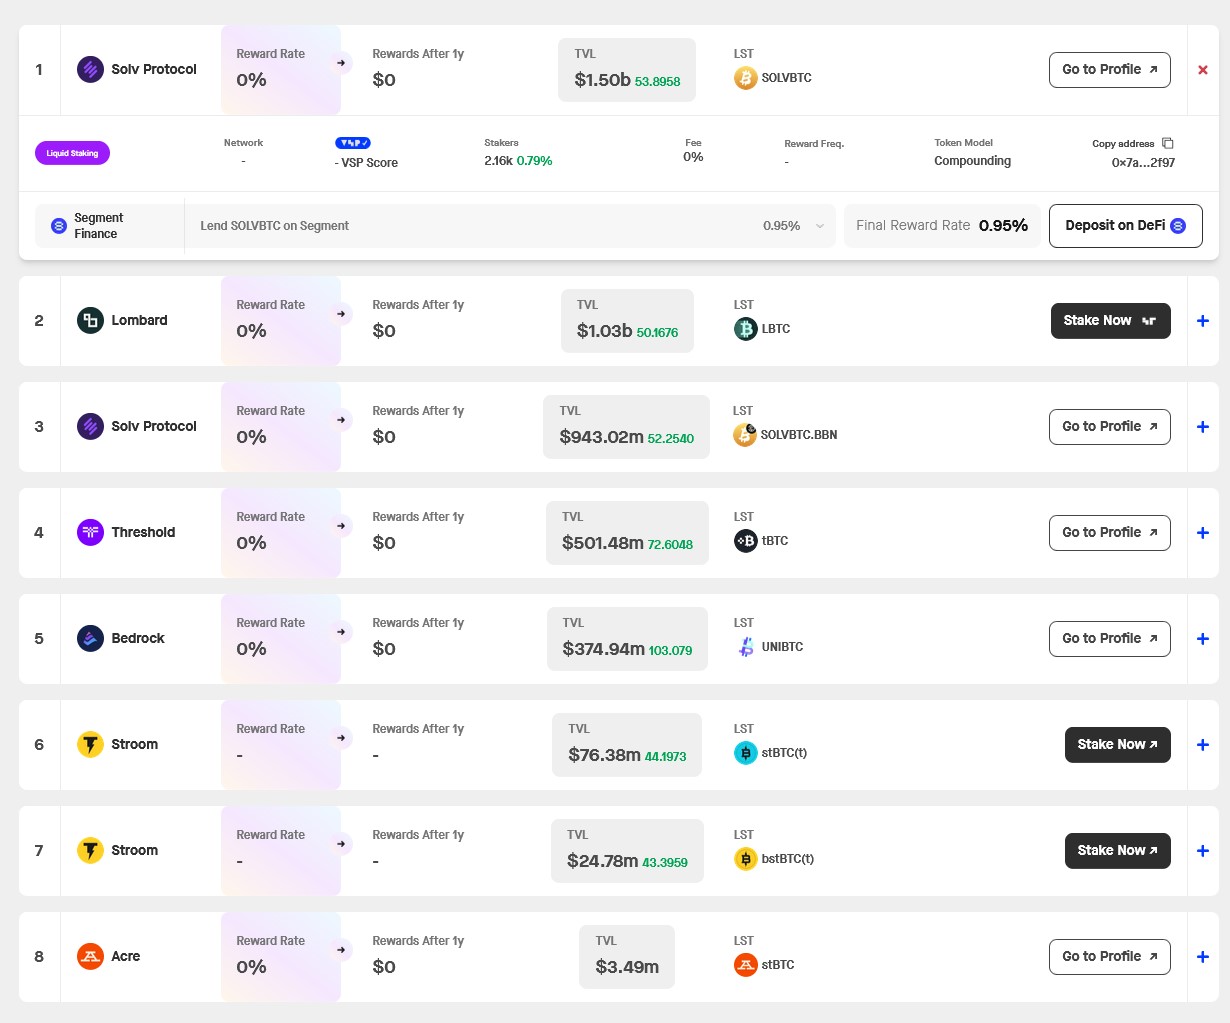Viewport: 1230px width, 1023px height.
Task: Expand the Acre row details
Action: coord(1202,957)
